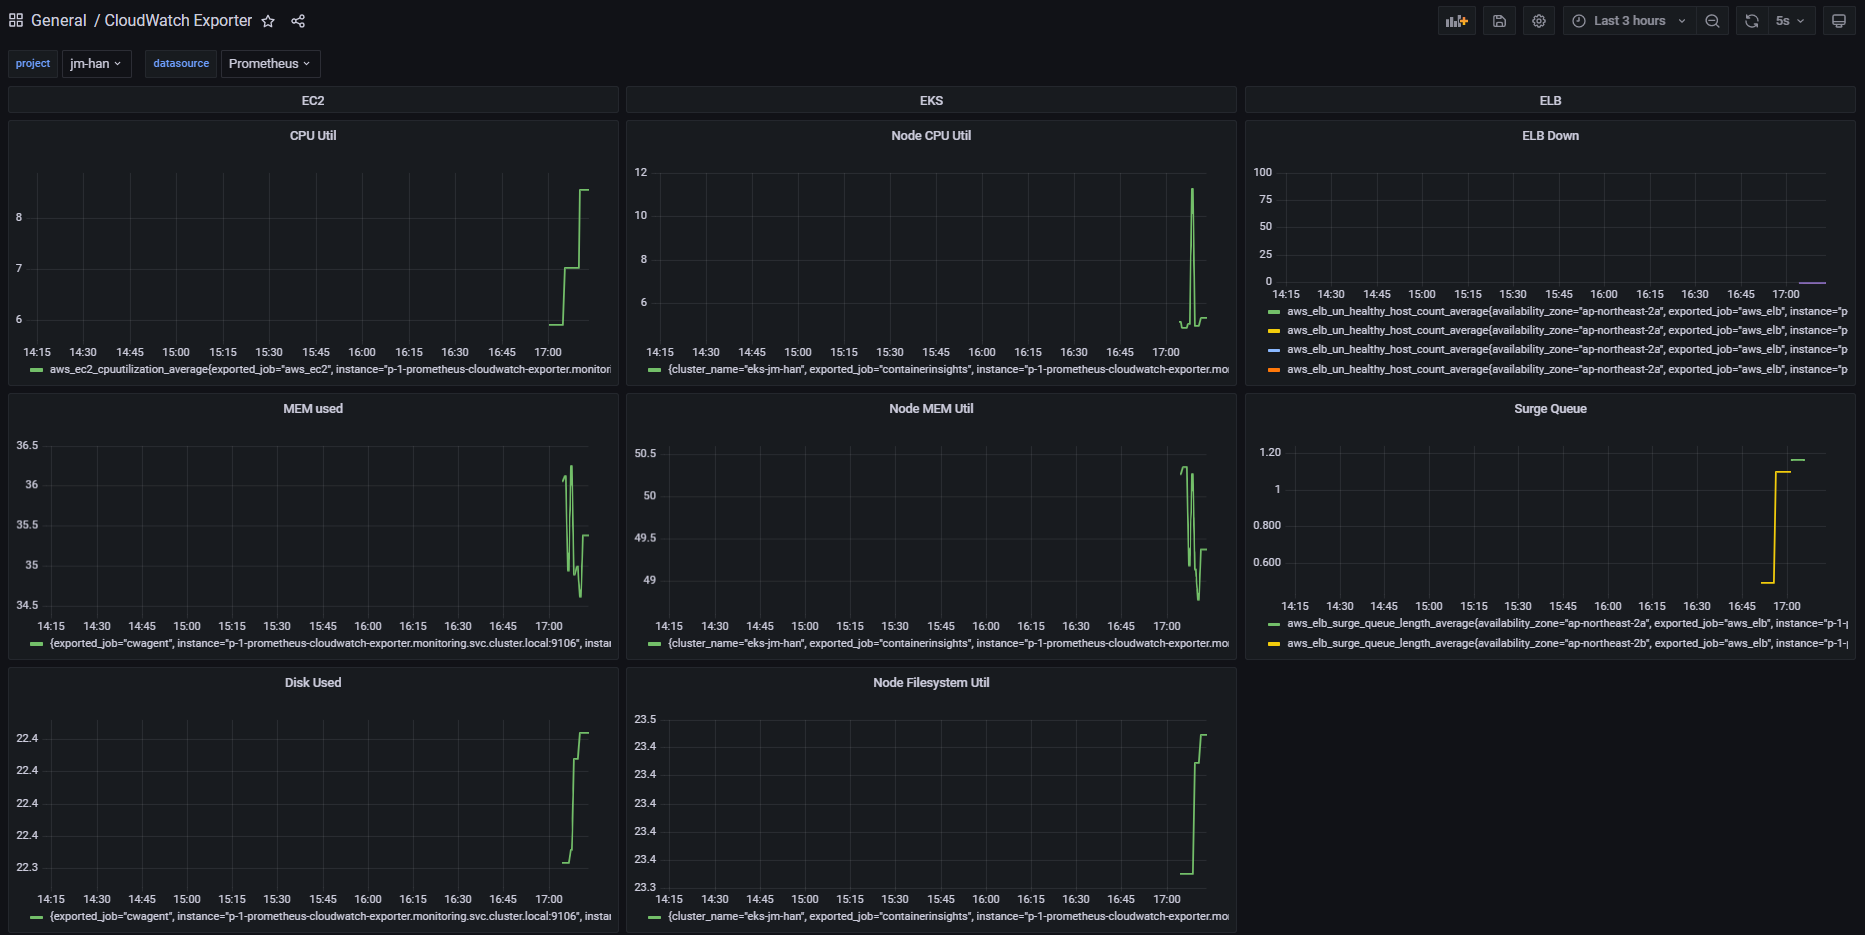Collapse the EKS row header
The image size is (1865, 935).
point(931,100)
